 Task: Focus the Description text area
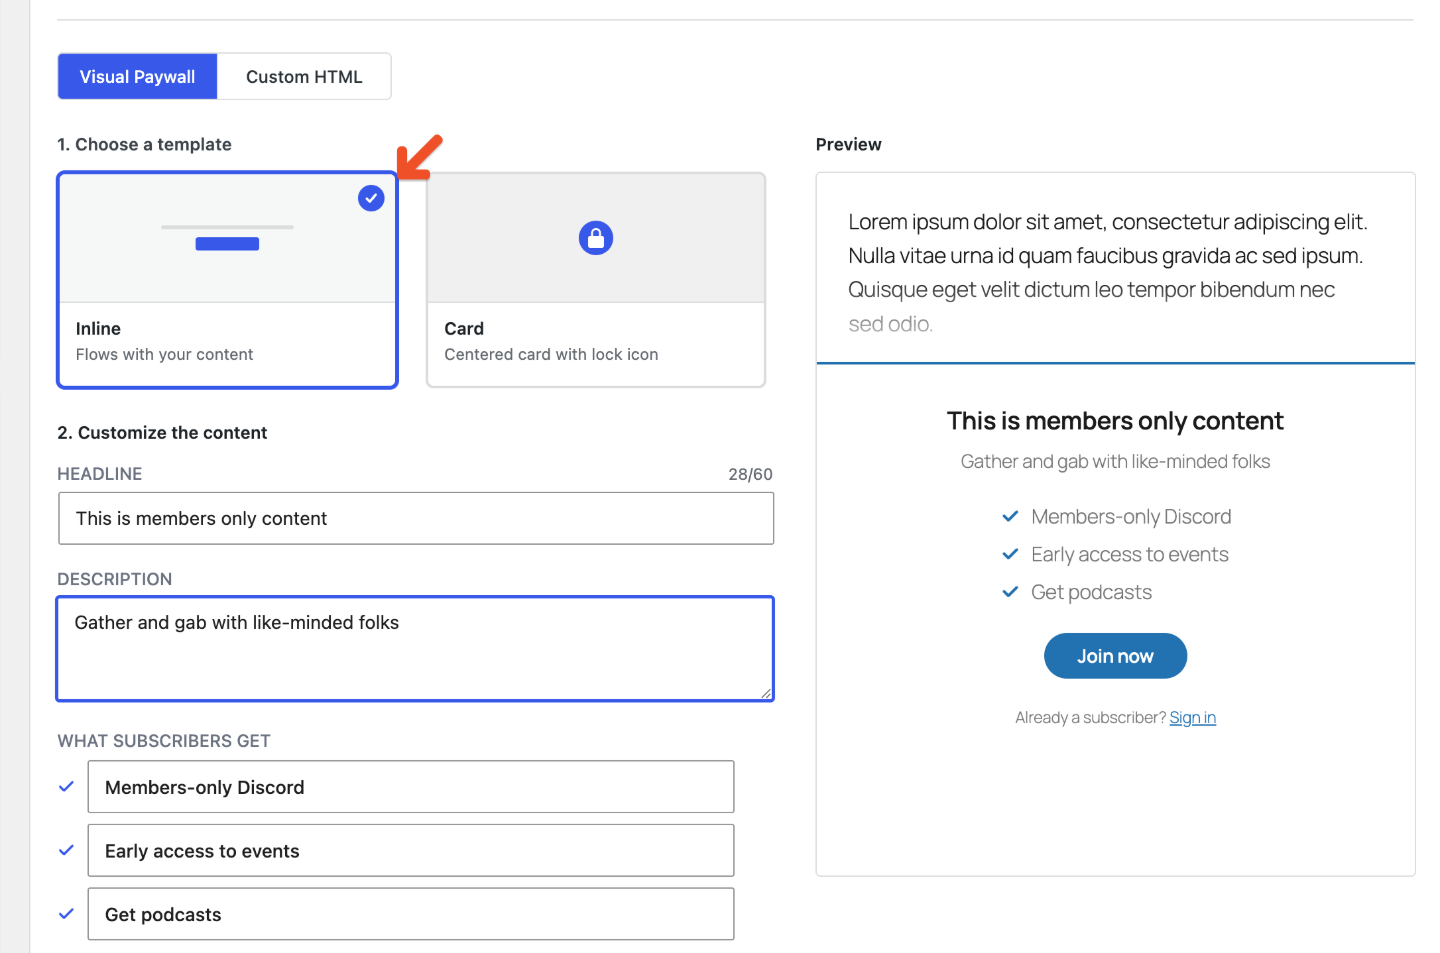pos(415,649)
